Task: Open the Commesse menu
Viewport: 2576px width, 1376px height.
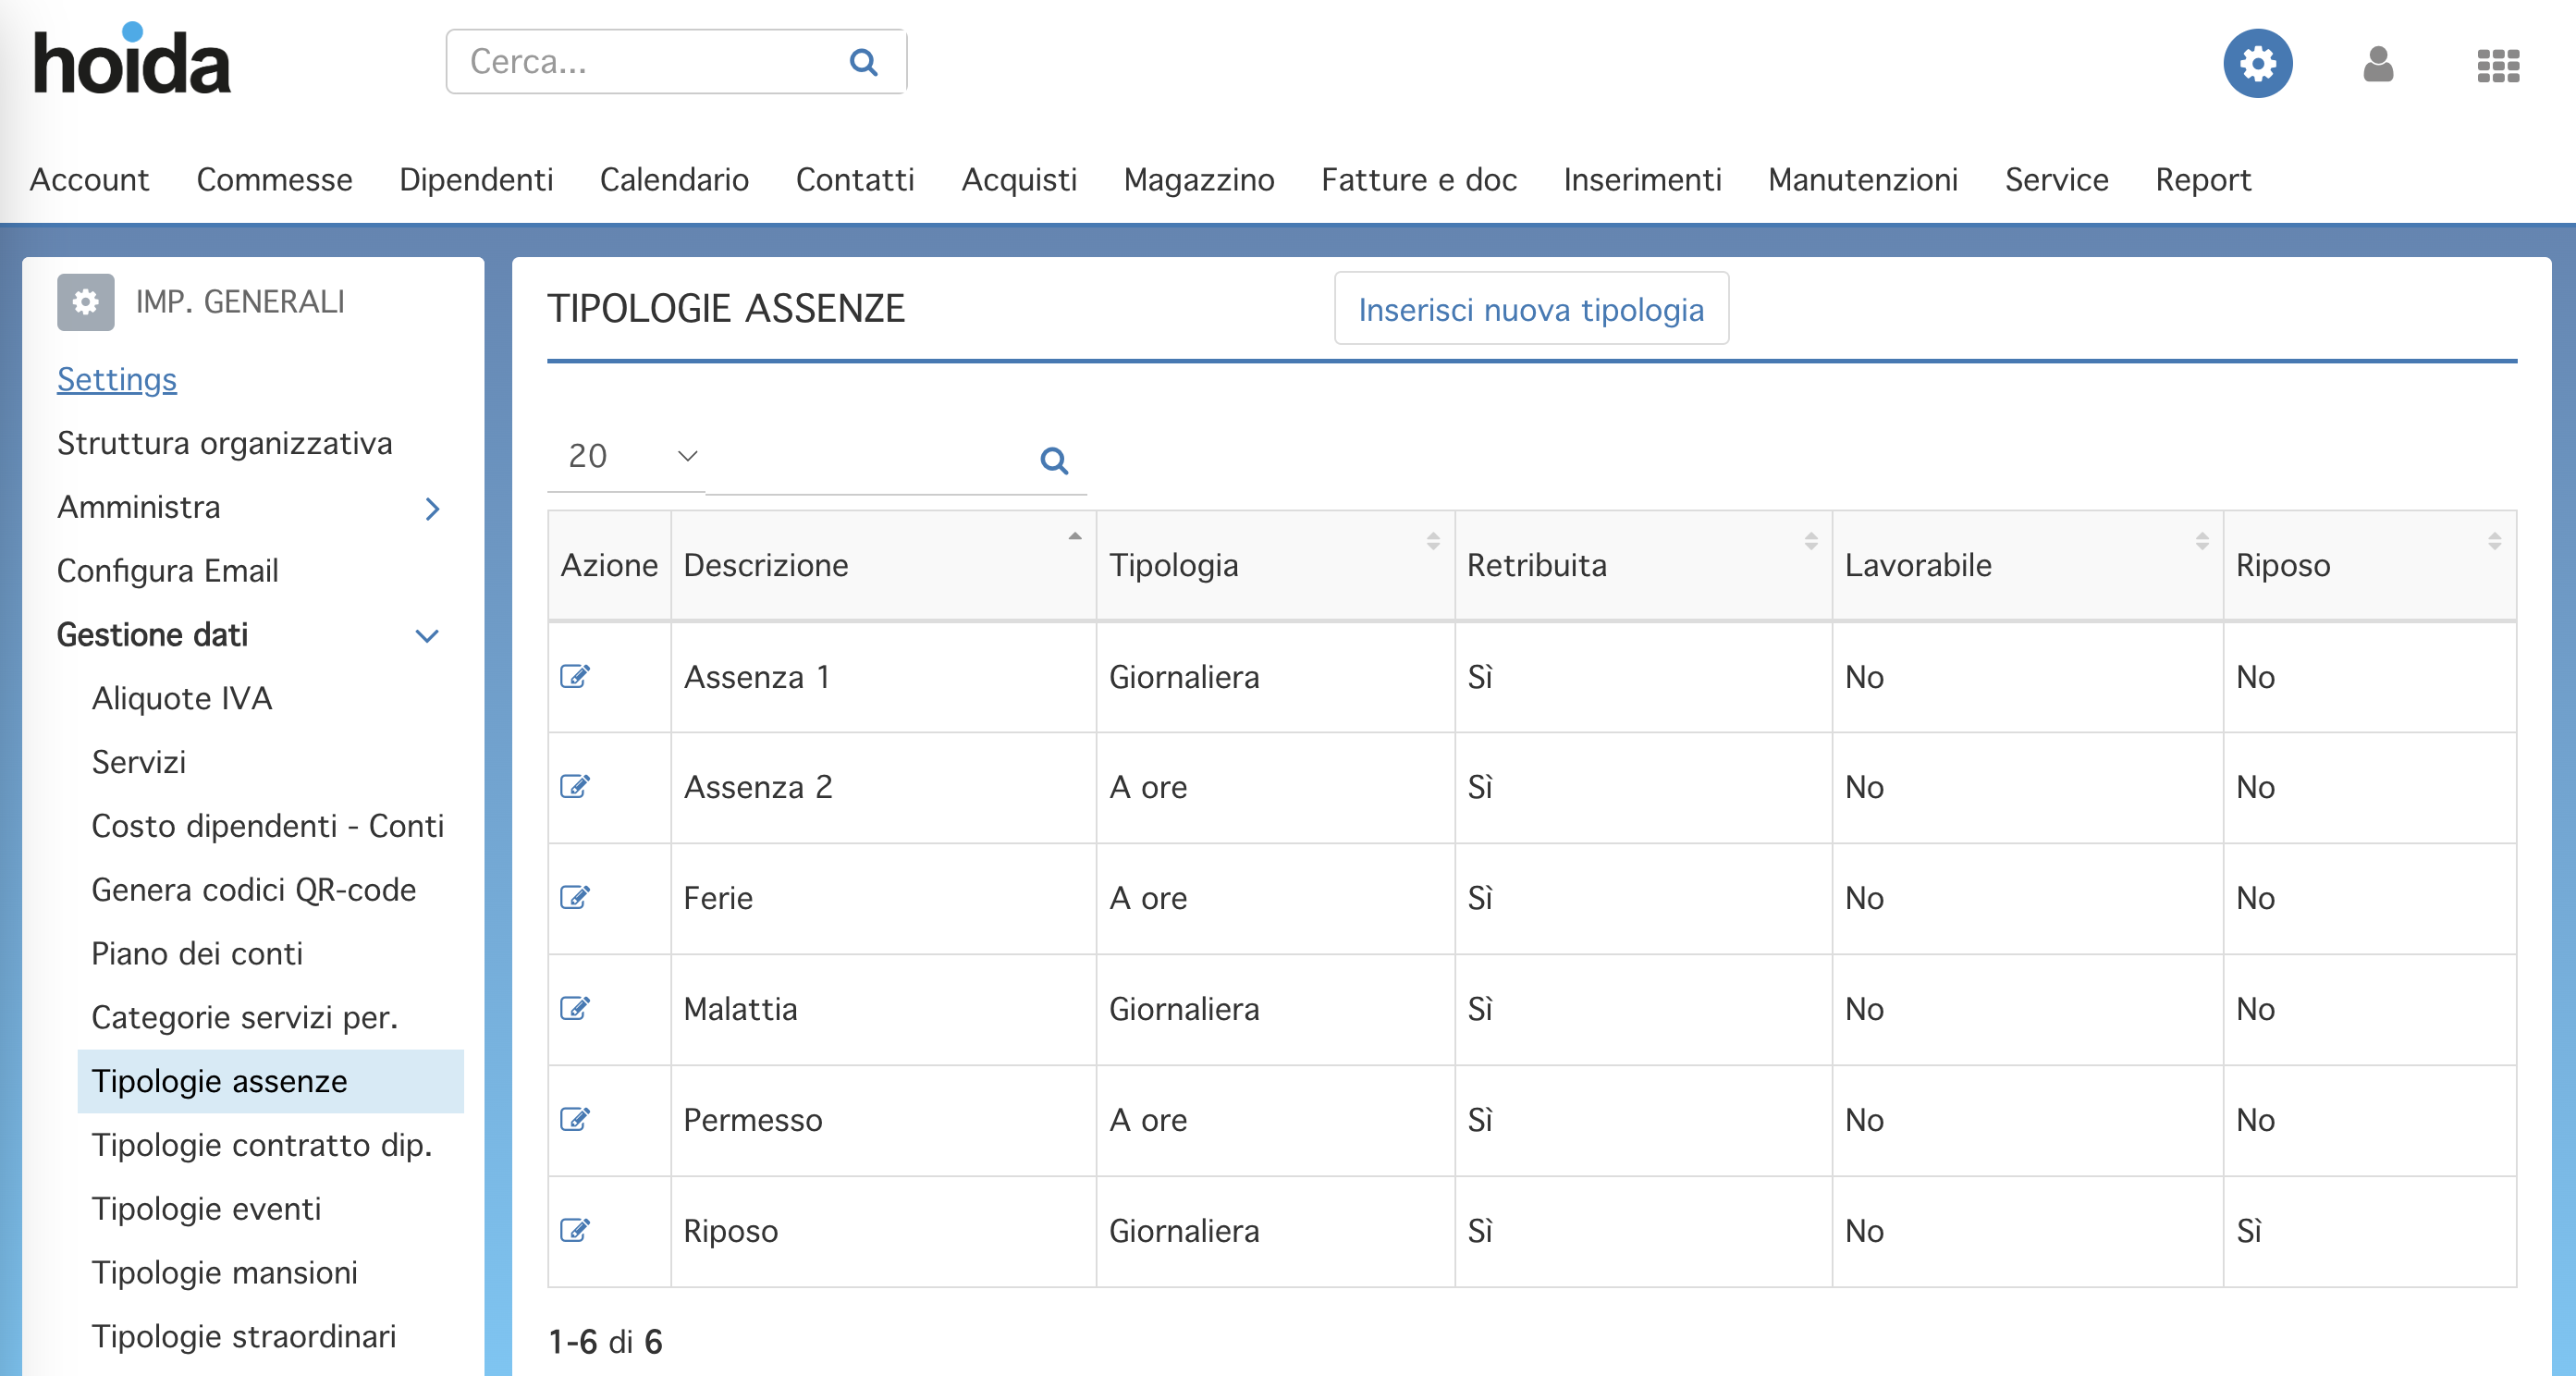Action: click(274, 180)
